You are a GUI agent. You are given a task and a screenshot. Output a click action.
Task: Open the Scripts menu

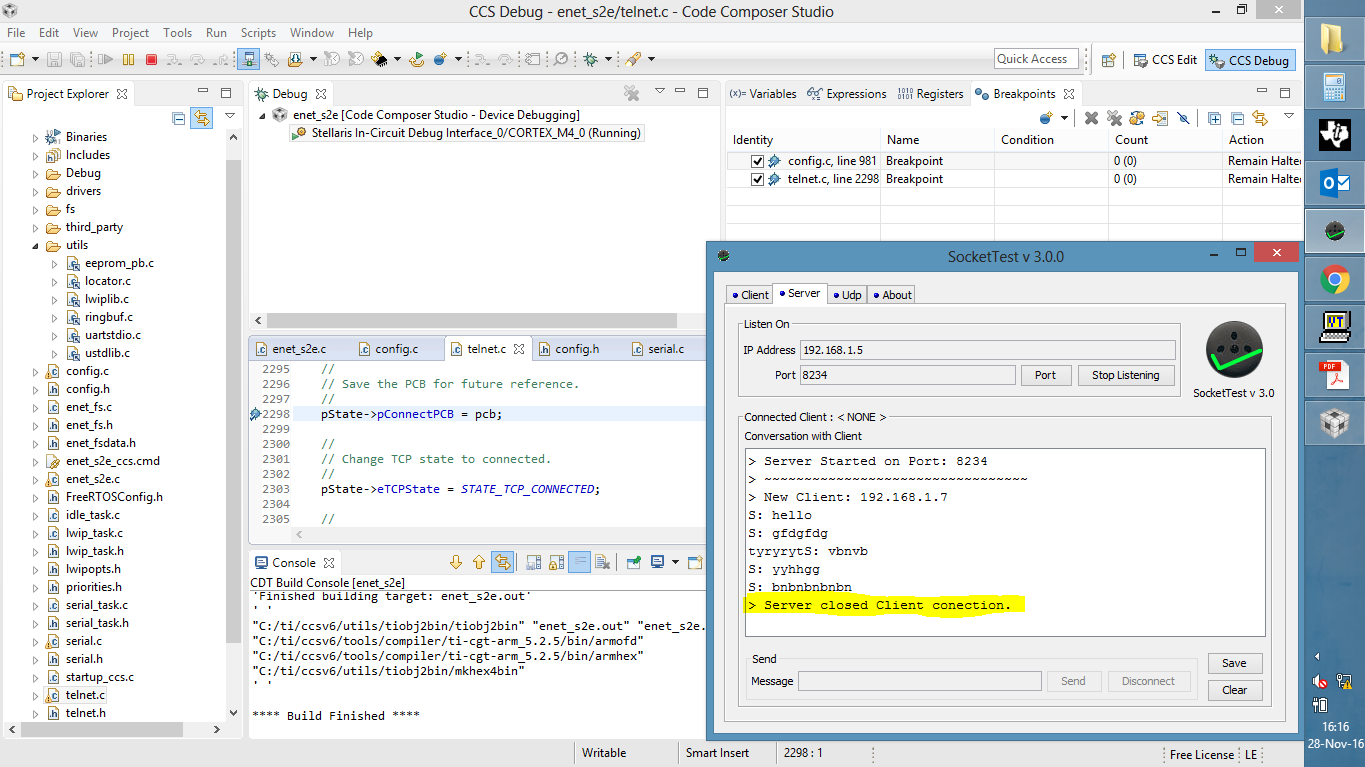coord(259,33)
